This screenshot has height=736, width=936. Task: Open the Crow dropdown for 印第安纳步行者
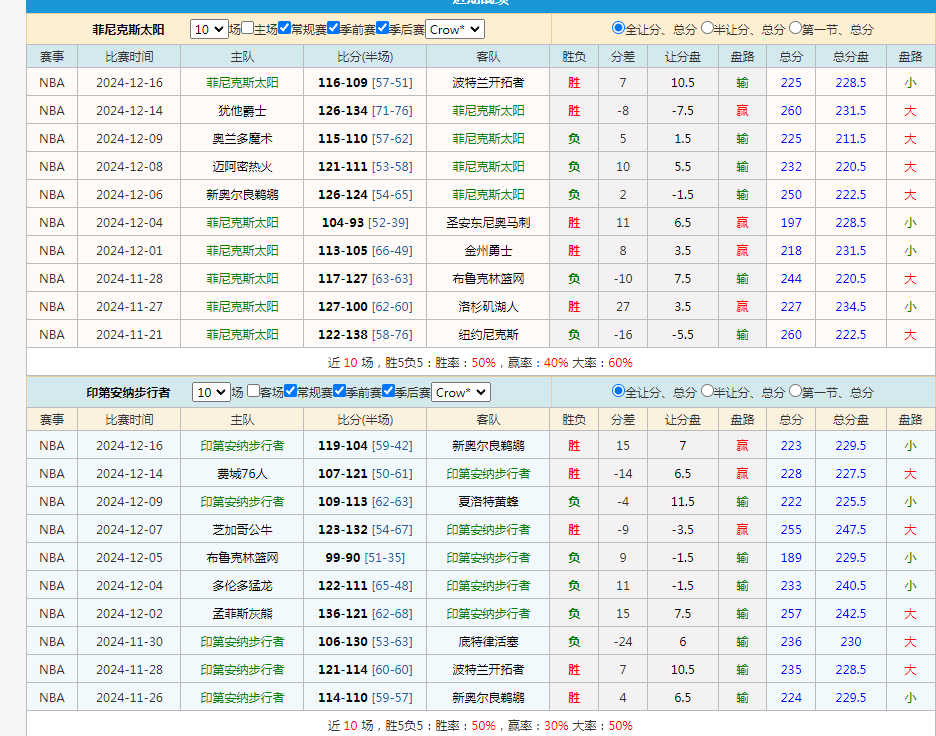(460, 392)
